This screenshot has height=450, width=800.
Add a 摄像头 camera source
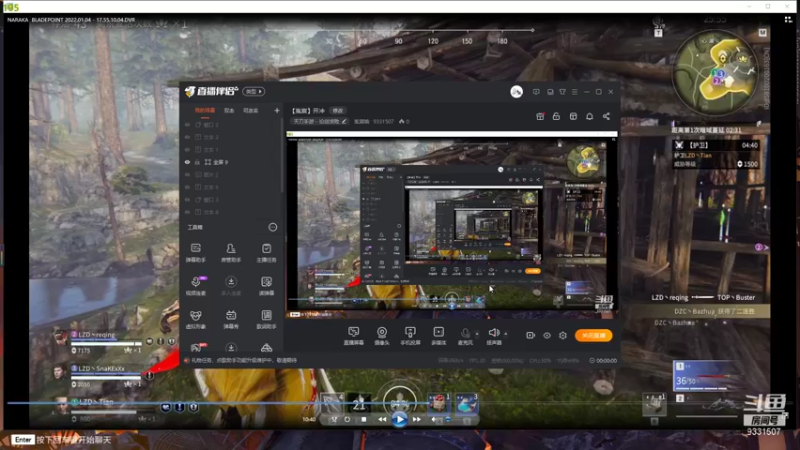pos(382,336)
